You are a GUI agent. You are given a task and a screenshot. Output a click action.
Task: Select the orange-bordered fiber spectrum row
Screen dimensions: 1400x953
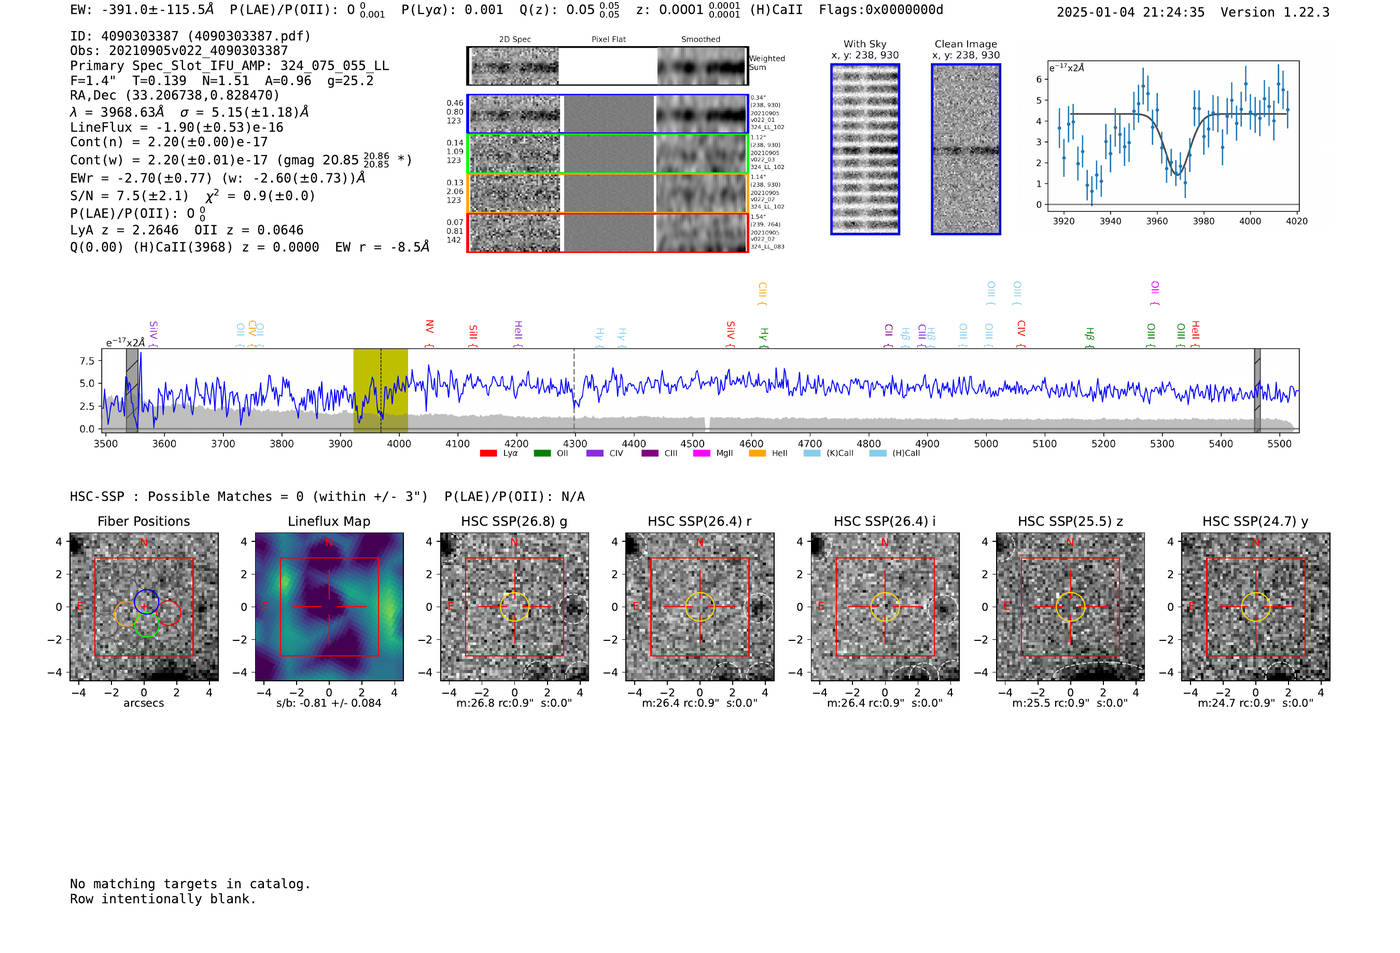pos(608,193)
